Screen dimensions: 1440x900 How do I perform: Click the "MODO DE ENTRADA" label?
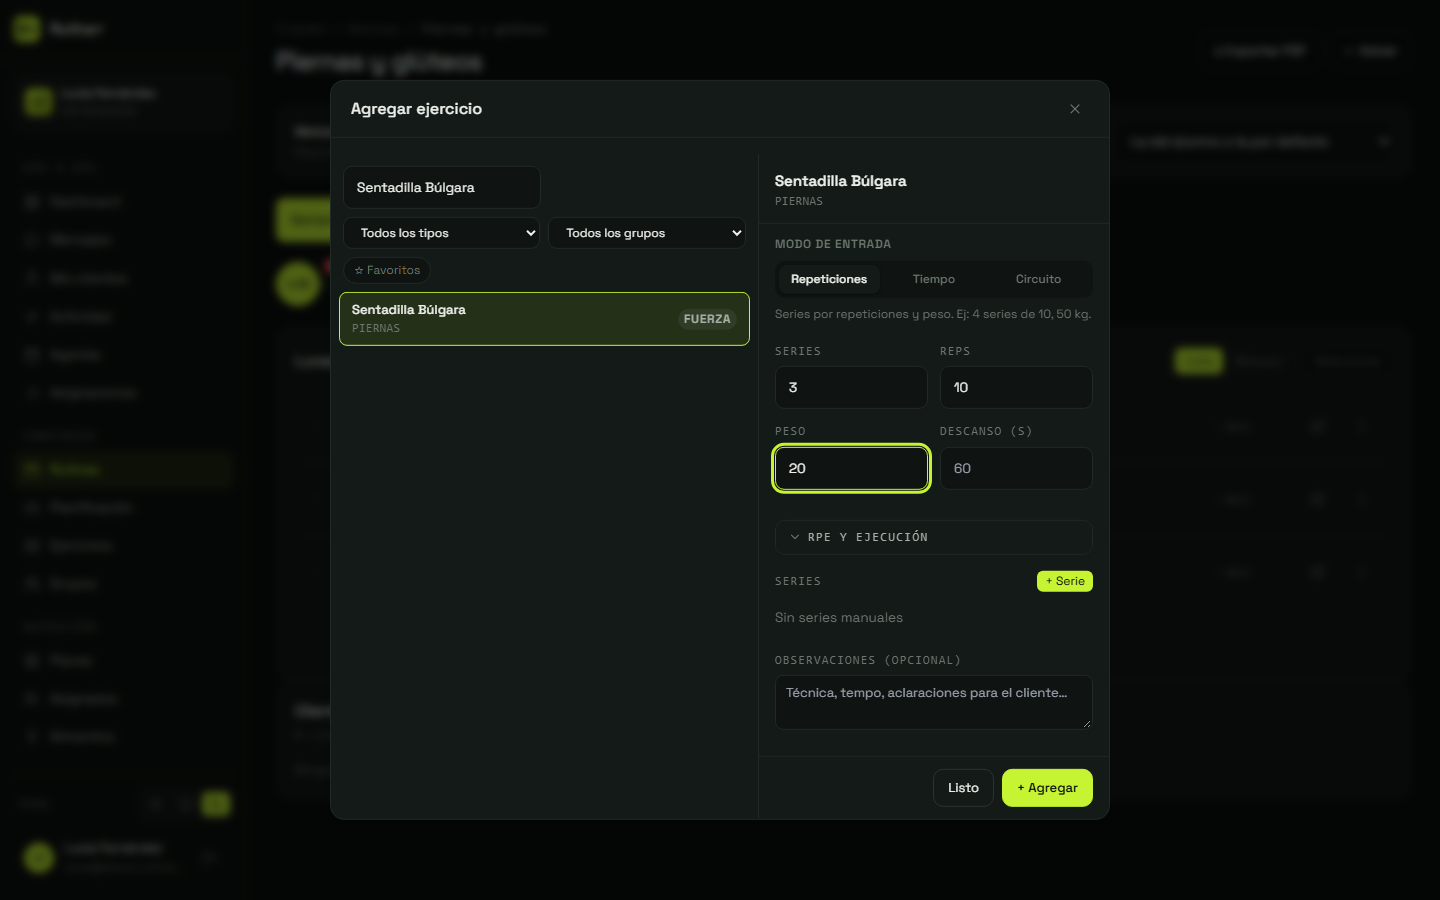tap(833, 244)
